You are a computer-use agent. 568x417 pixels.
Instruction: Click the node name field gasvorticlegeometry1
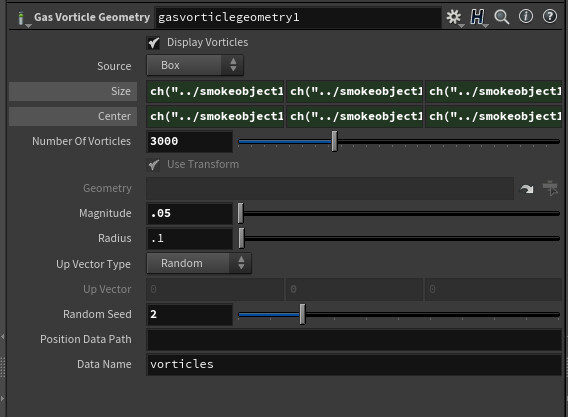[298, 17]
